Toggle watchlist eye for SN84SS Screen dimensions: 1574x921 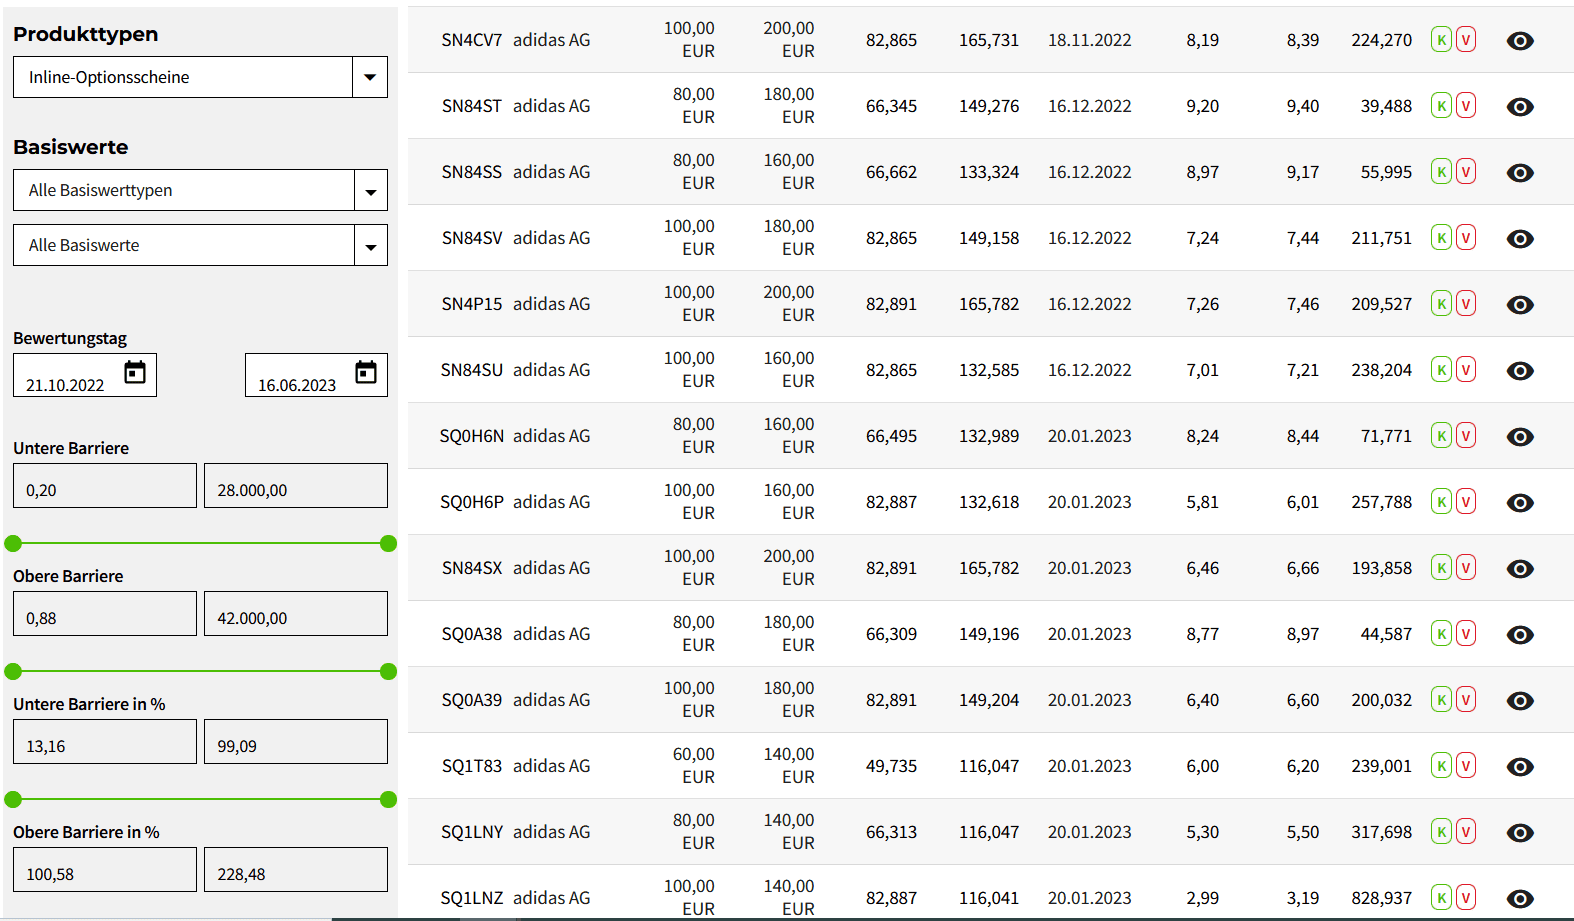coord(1519,173)
